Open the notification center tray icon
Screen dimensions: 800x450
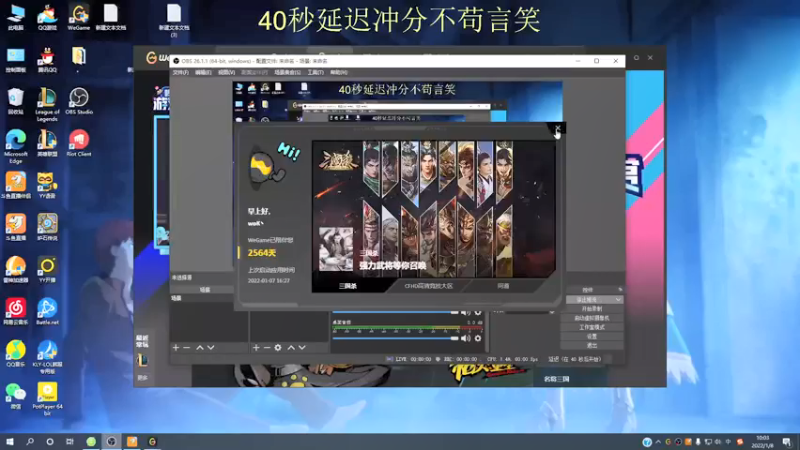(787, 442)
